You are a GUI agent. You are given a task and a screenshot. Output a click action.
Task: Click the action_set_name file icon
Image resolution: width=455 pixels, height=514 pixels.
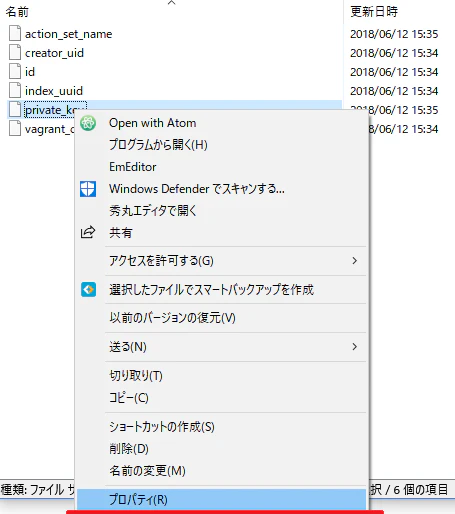pyautogui.click(x=15, y=34)
